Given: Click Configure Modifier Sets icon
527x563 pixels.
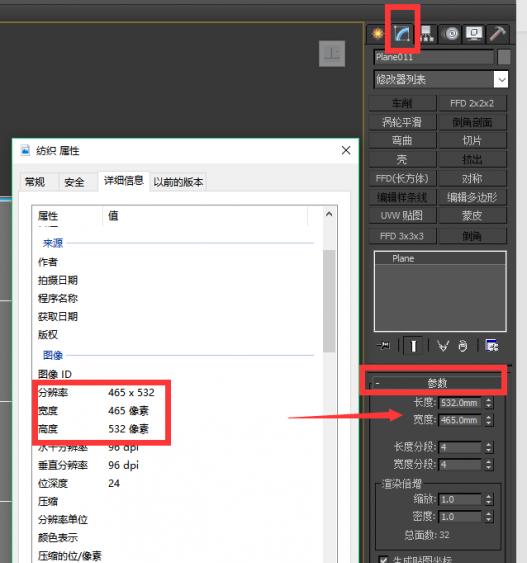Looking at the screenshot, I should 491,346.
